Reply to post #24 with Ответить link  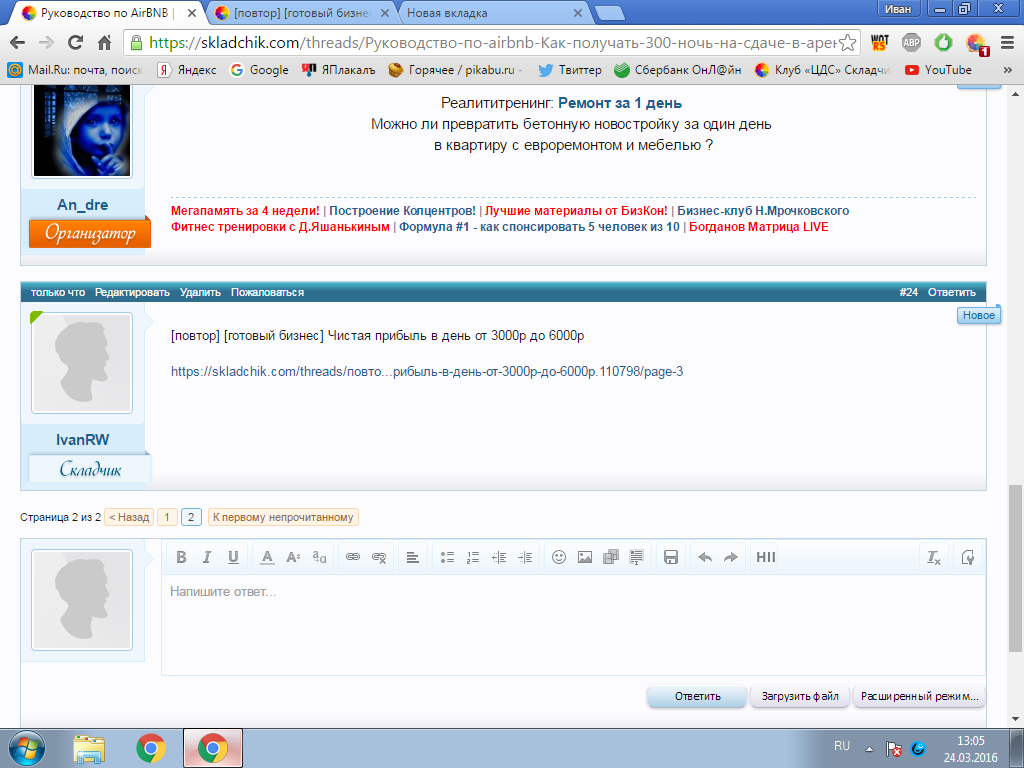click(952, 293)
